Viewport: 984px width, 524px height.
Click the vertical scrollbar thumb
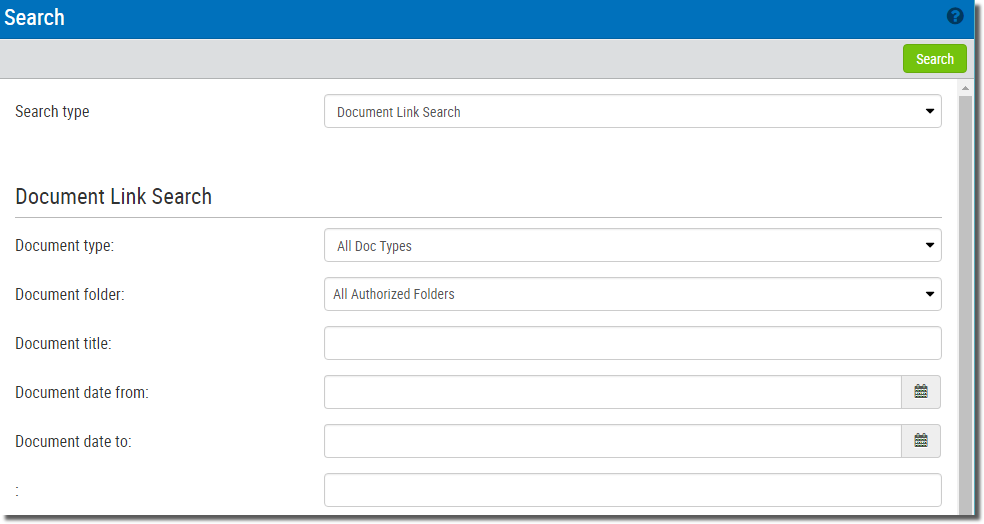point(965,304)
